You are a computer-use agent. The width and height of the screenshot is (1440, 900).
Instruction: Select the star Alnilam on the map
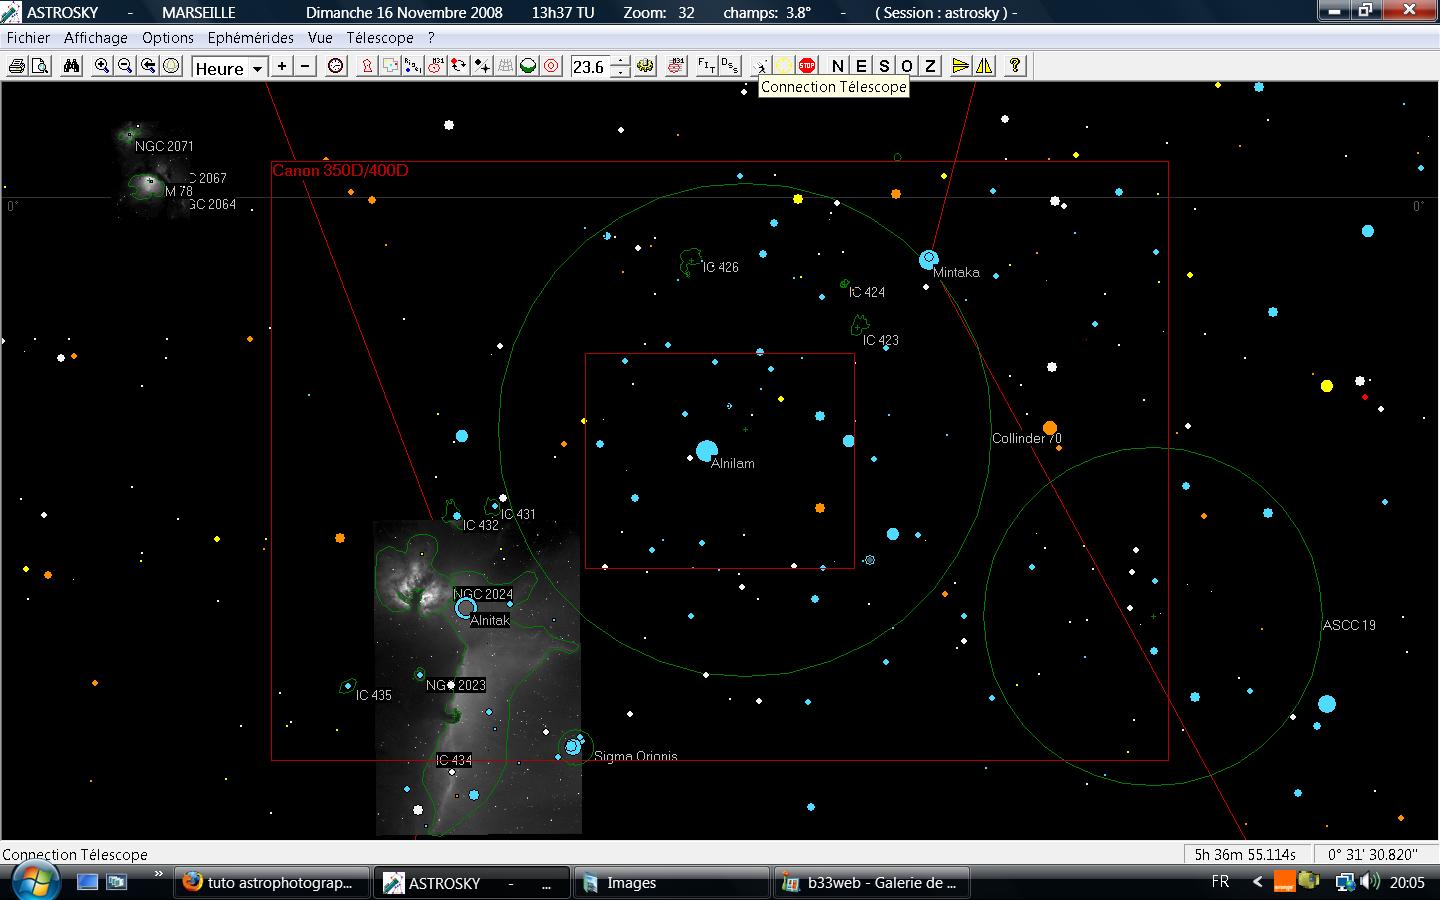707,450
